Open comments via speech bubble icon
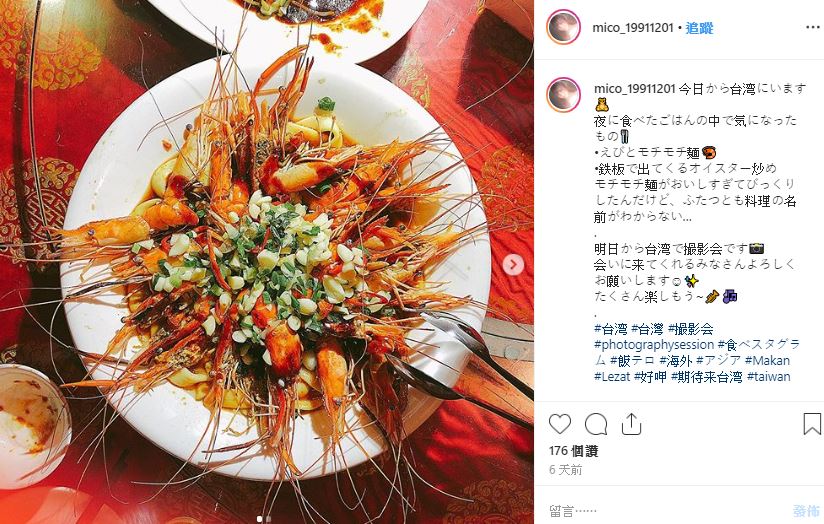This screenshot has height=524, width=824. pyautogui.click(x=596, y=424)
